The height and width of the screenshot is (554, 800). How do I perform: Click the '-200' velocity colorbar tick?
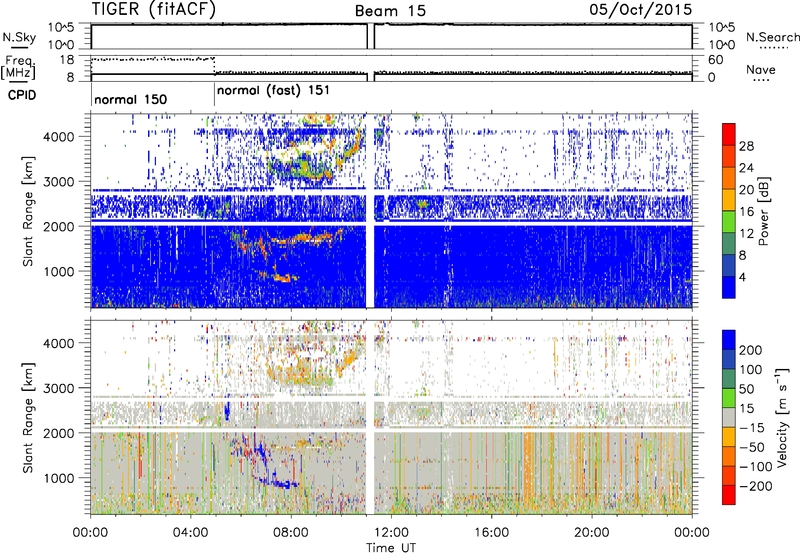tap(755, 486)
